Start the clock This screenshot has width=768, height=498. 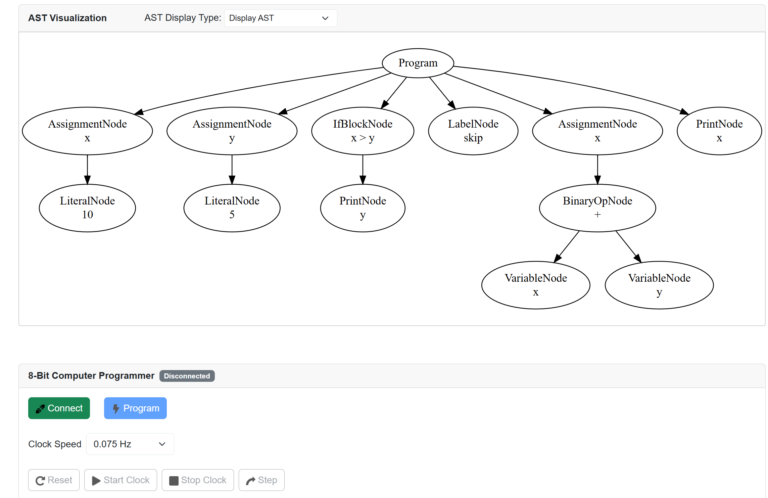point(120,480)
